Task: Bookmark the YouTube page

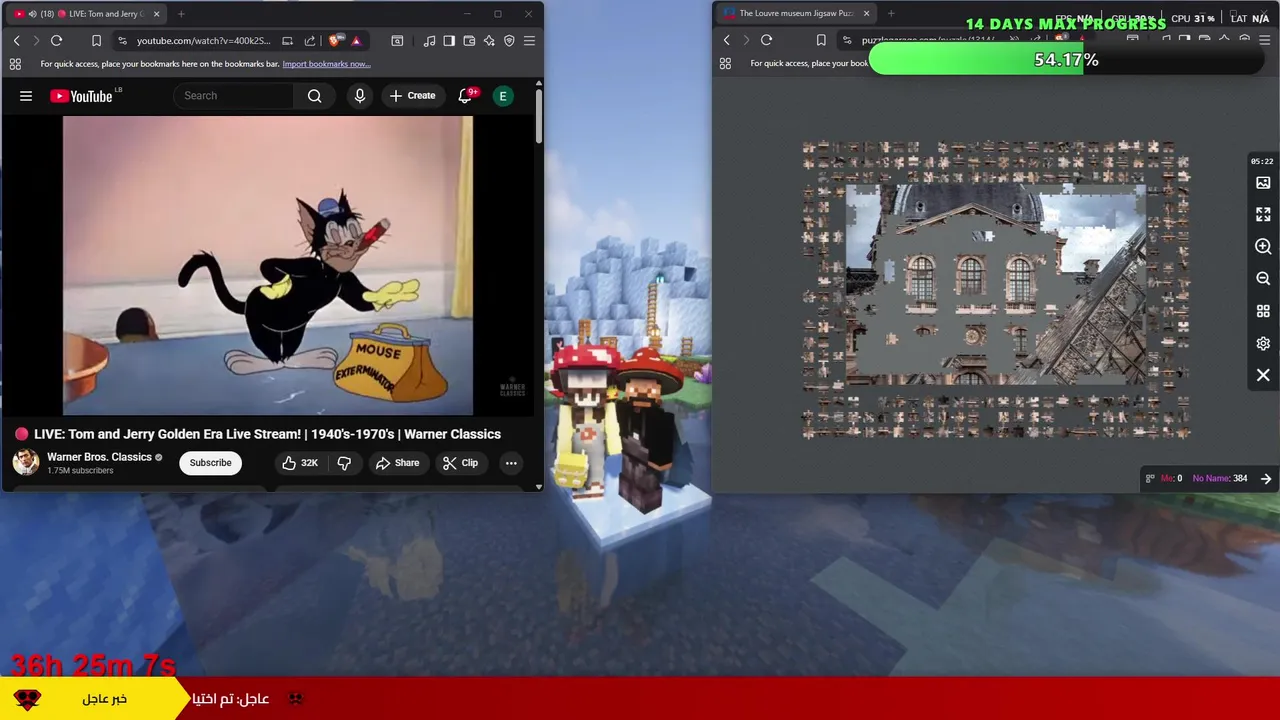Action: coord(96,40)
